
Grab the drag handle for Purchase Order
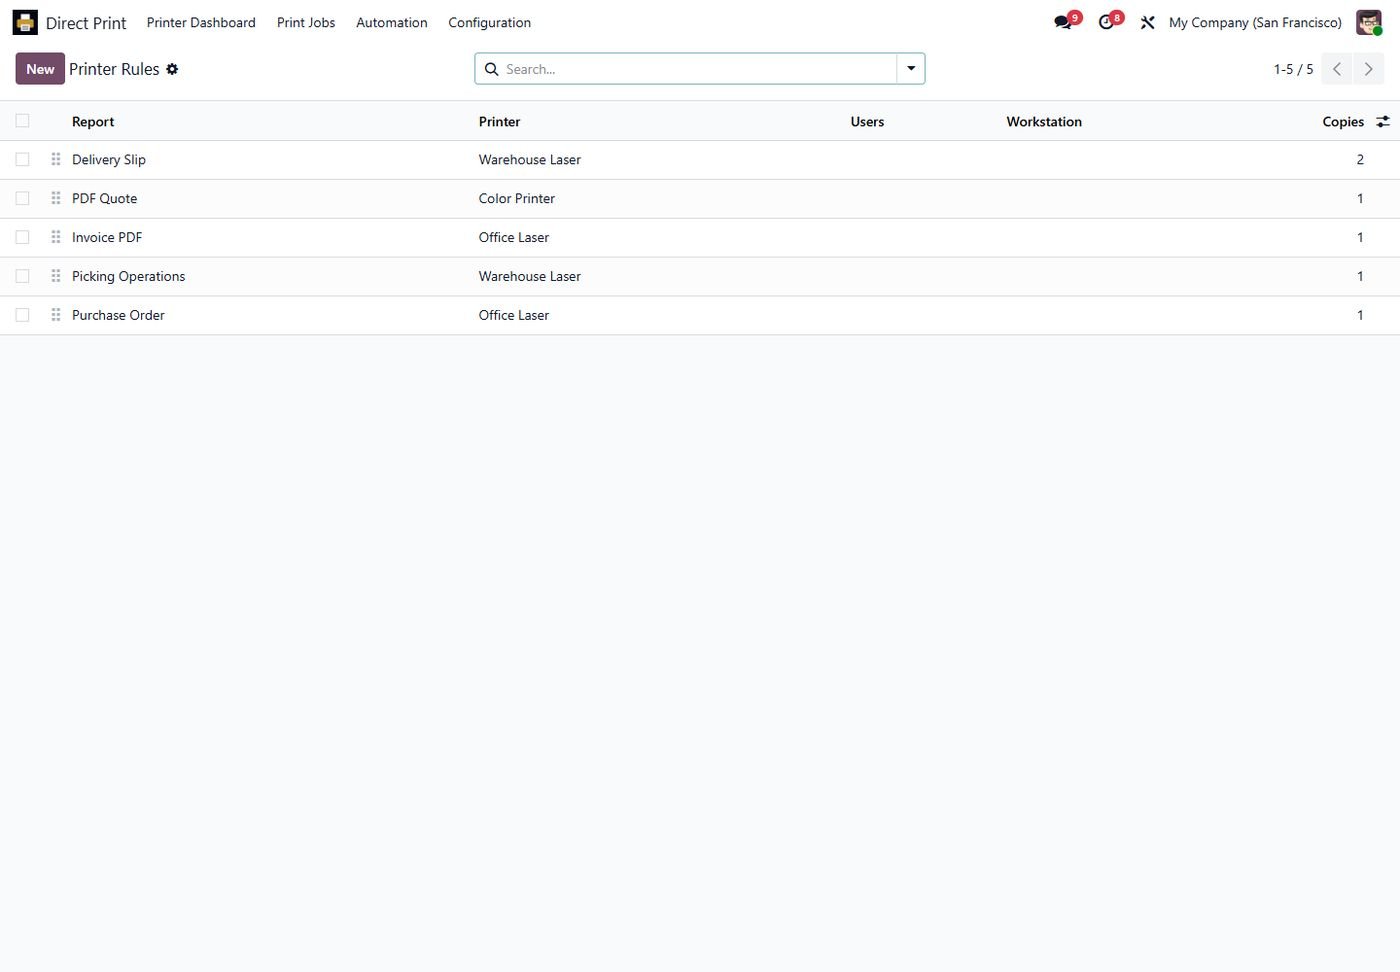(56, 315)
